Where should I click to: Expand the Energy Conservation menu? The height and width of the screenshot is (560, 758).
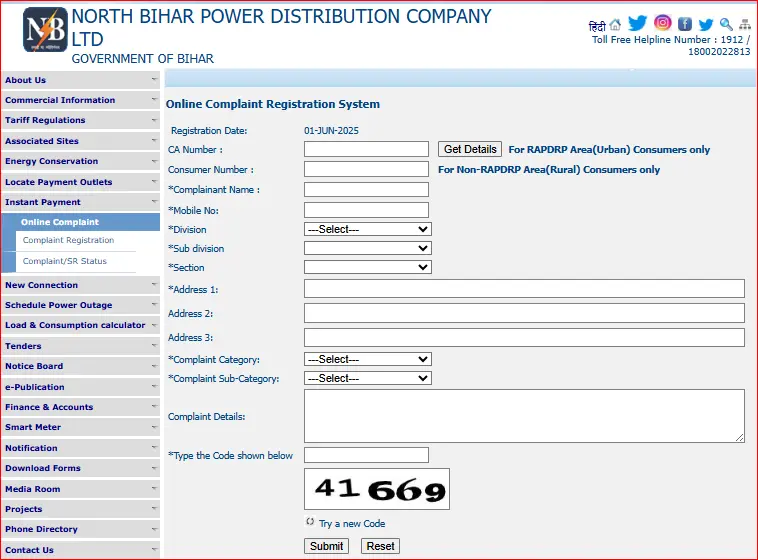pyautogui.click(x=80, y=161)
